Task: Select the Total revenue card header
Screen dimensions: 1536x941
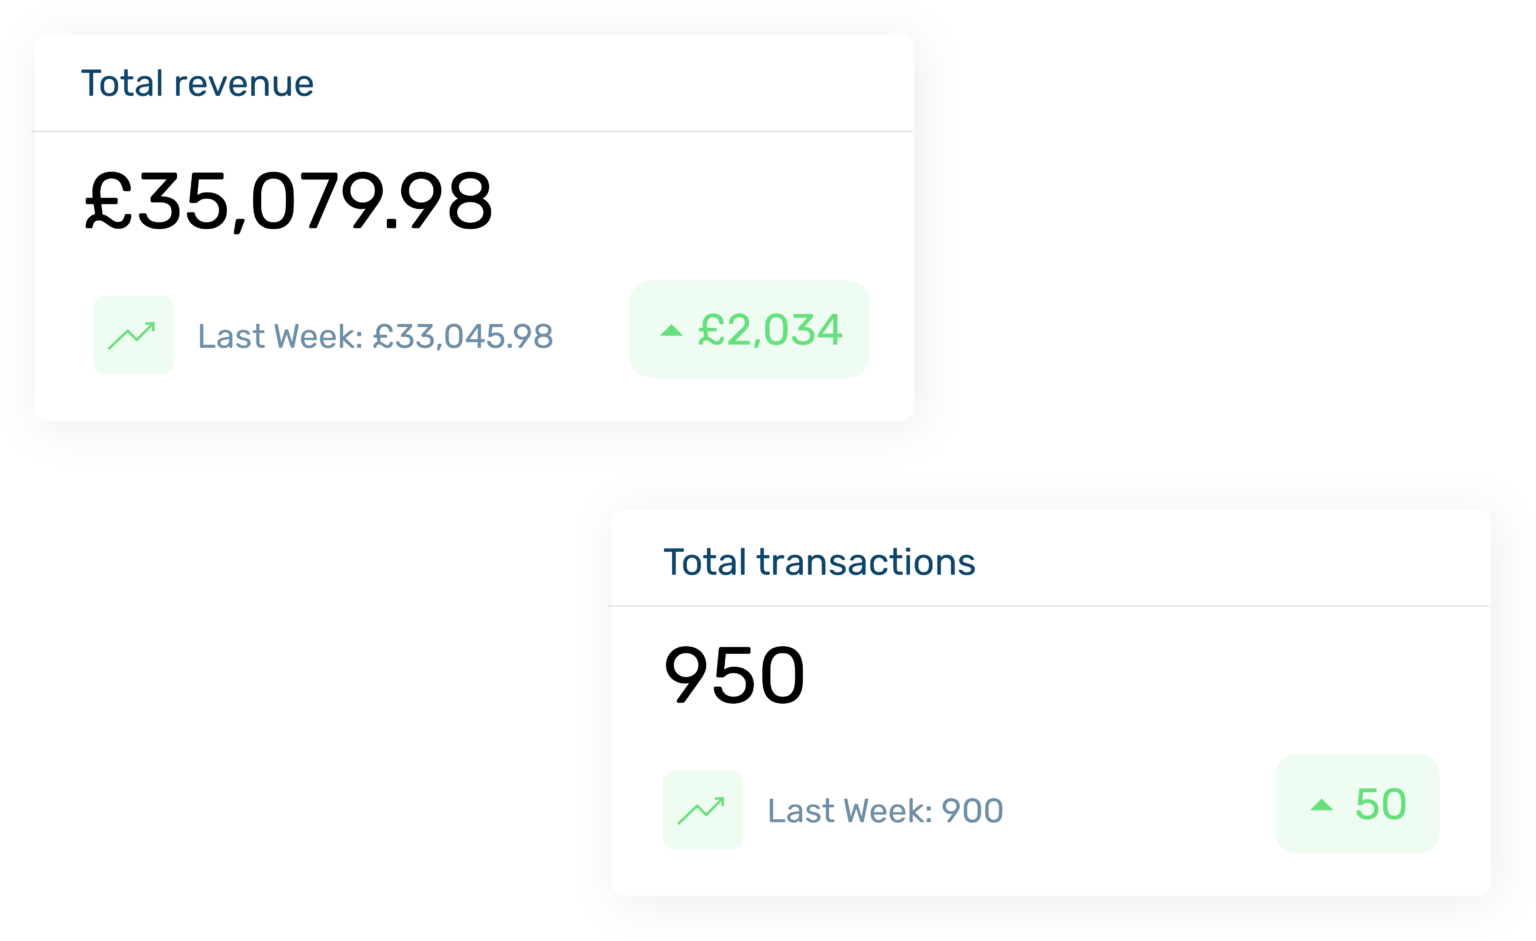Action: pos(197,82)
